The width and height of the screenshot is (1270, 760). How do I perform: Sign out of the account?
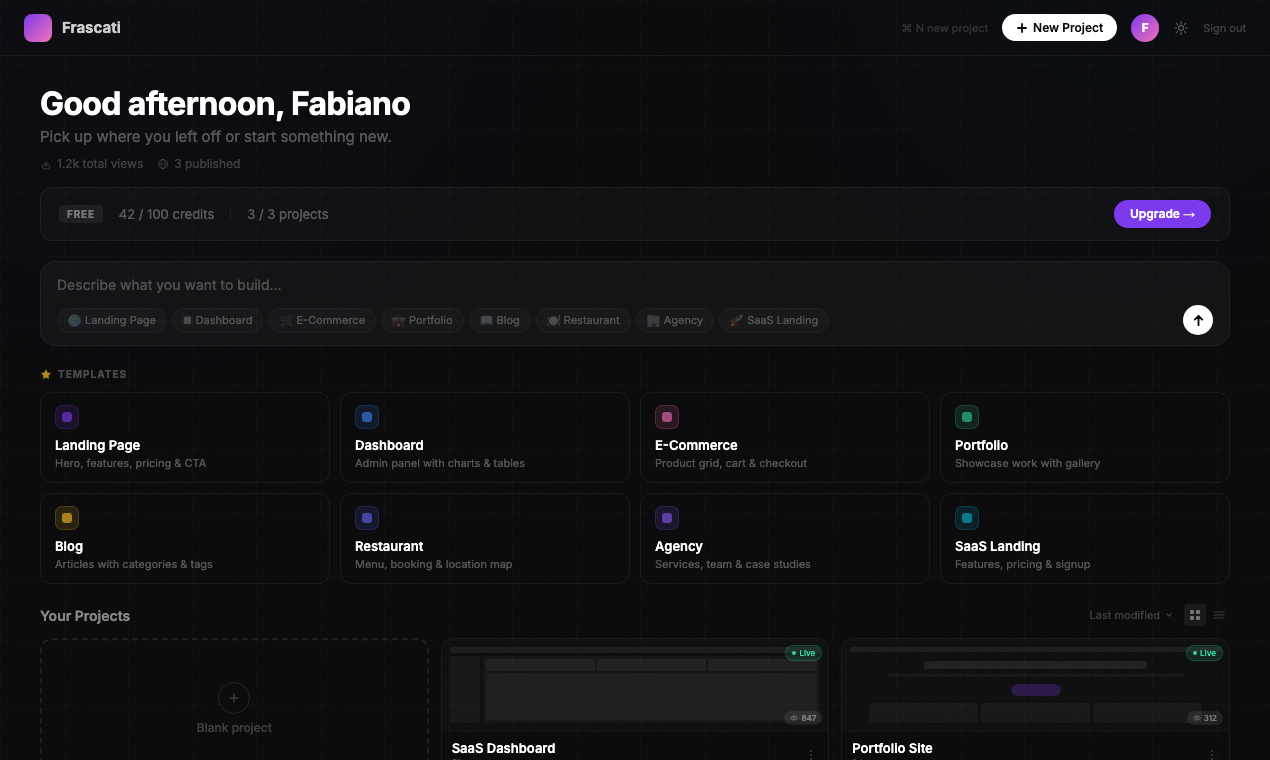click(x=1224, y=28)
